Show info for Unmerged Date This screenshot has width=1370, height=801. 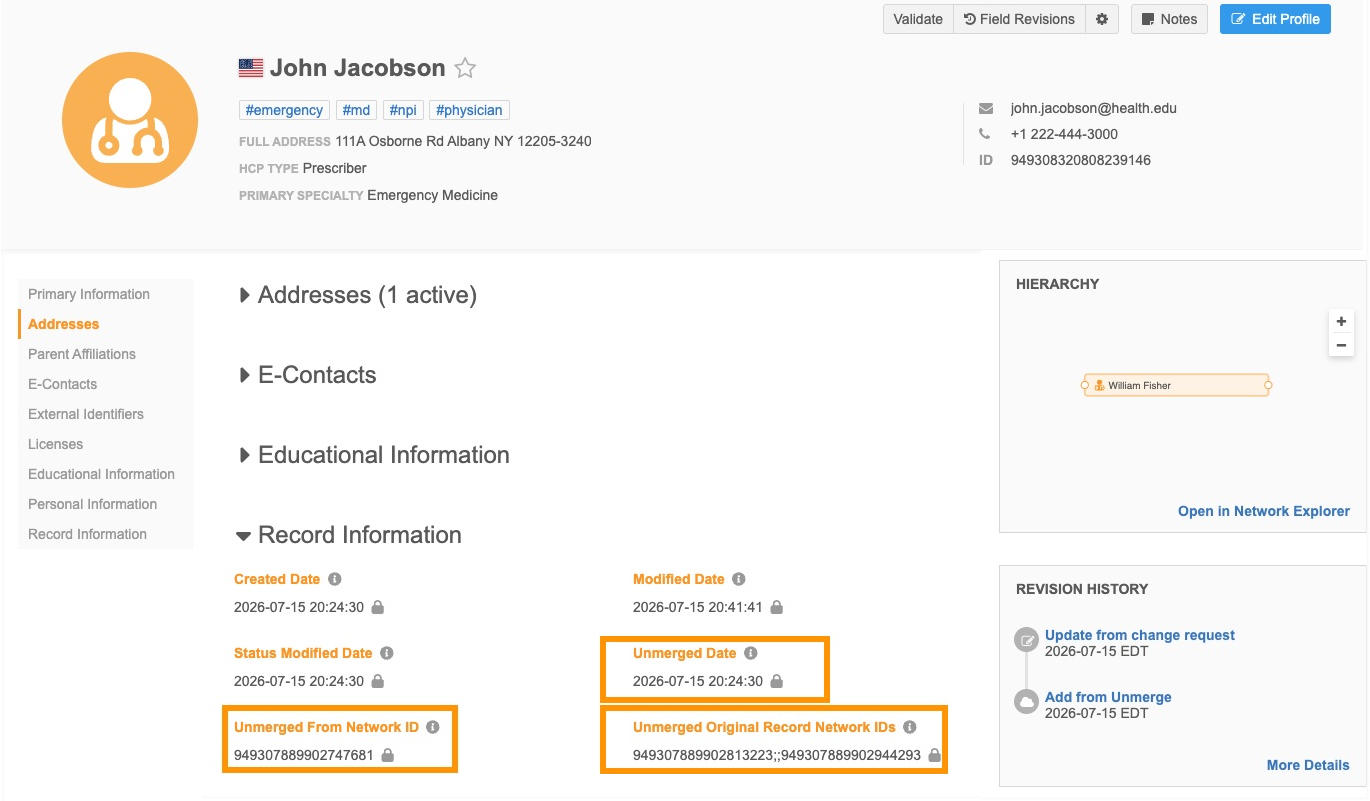[x=751, y=653]
